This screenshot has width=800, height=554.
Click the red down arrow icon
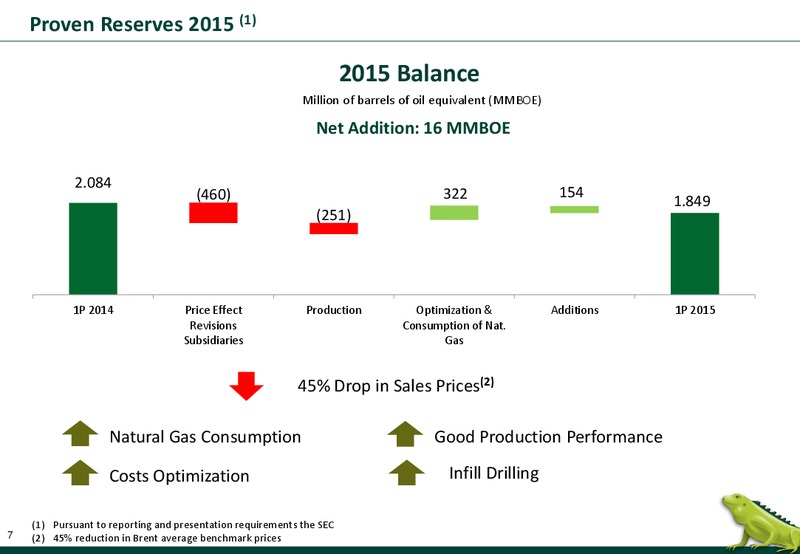(246, 386)
